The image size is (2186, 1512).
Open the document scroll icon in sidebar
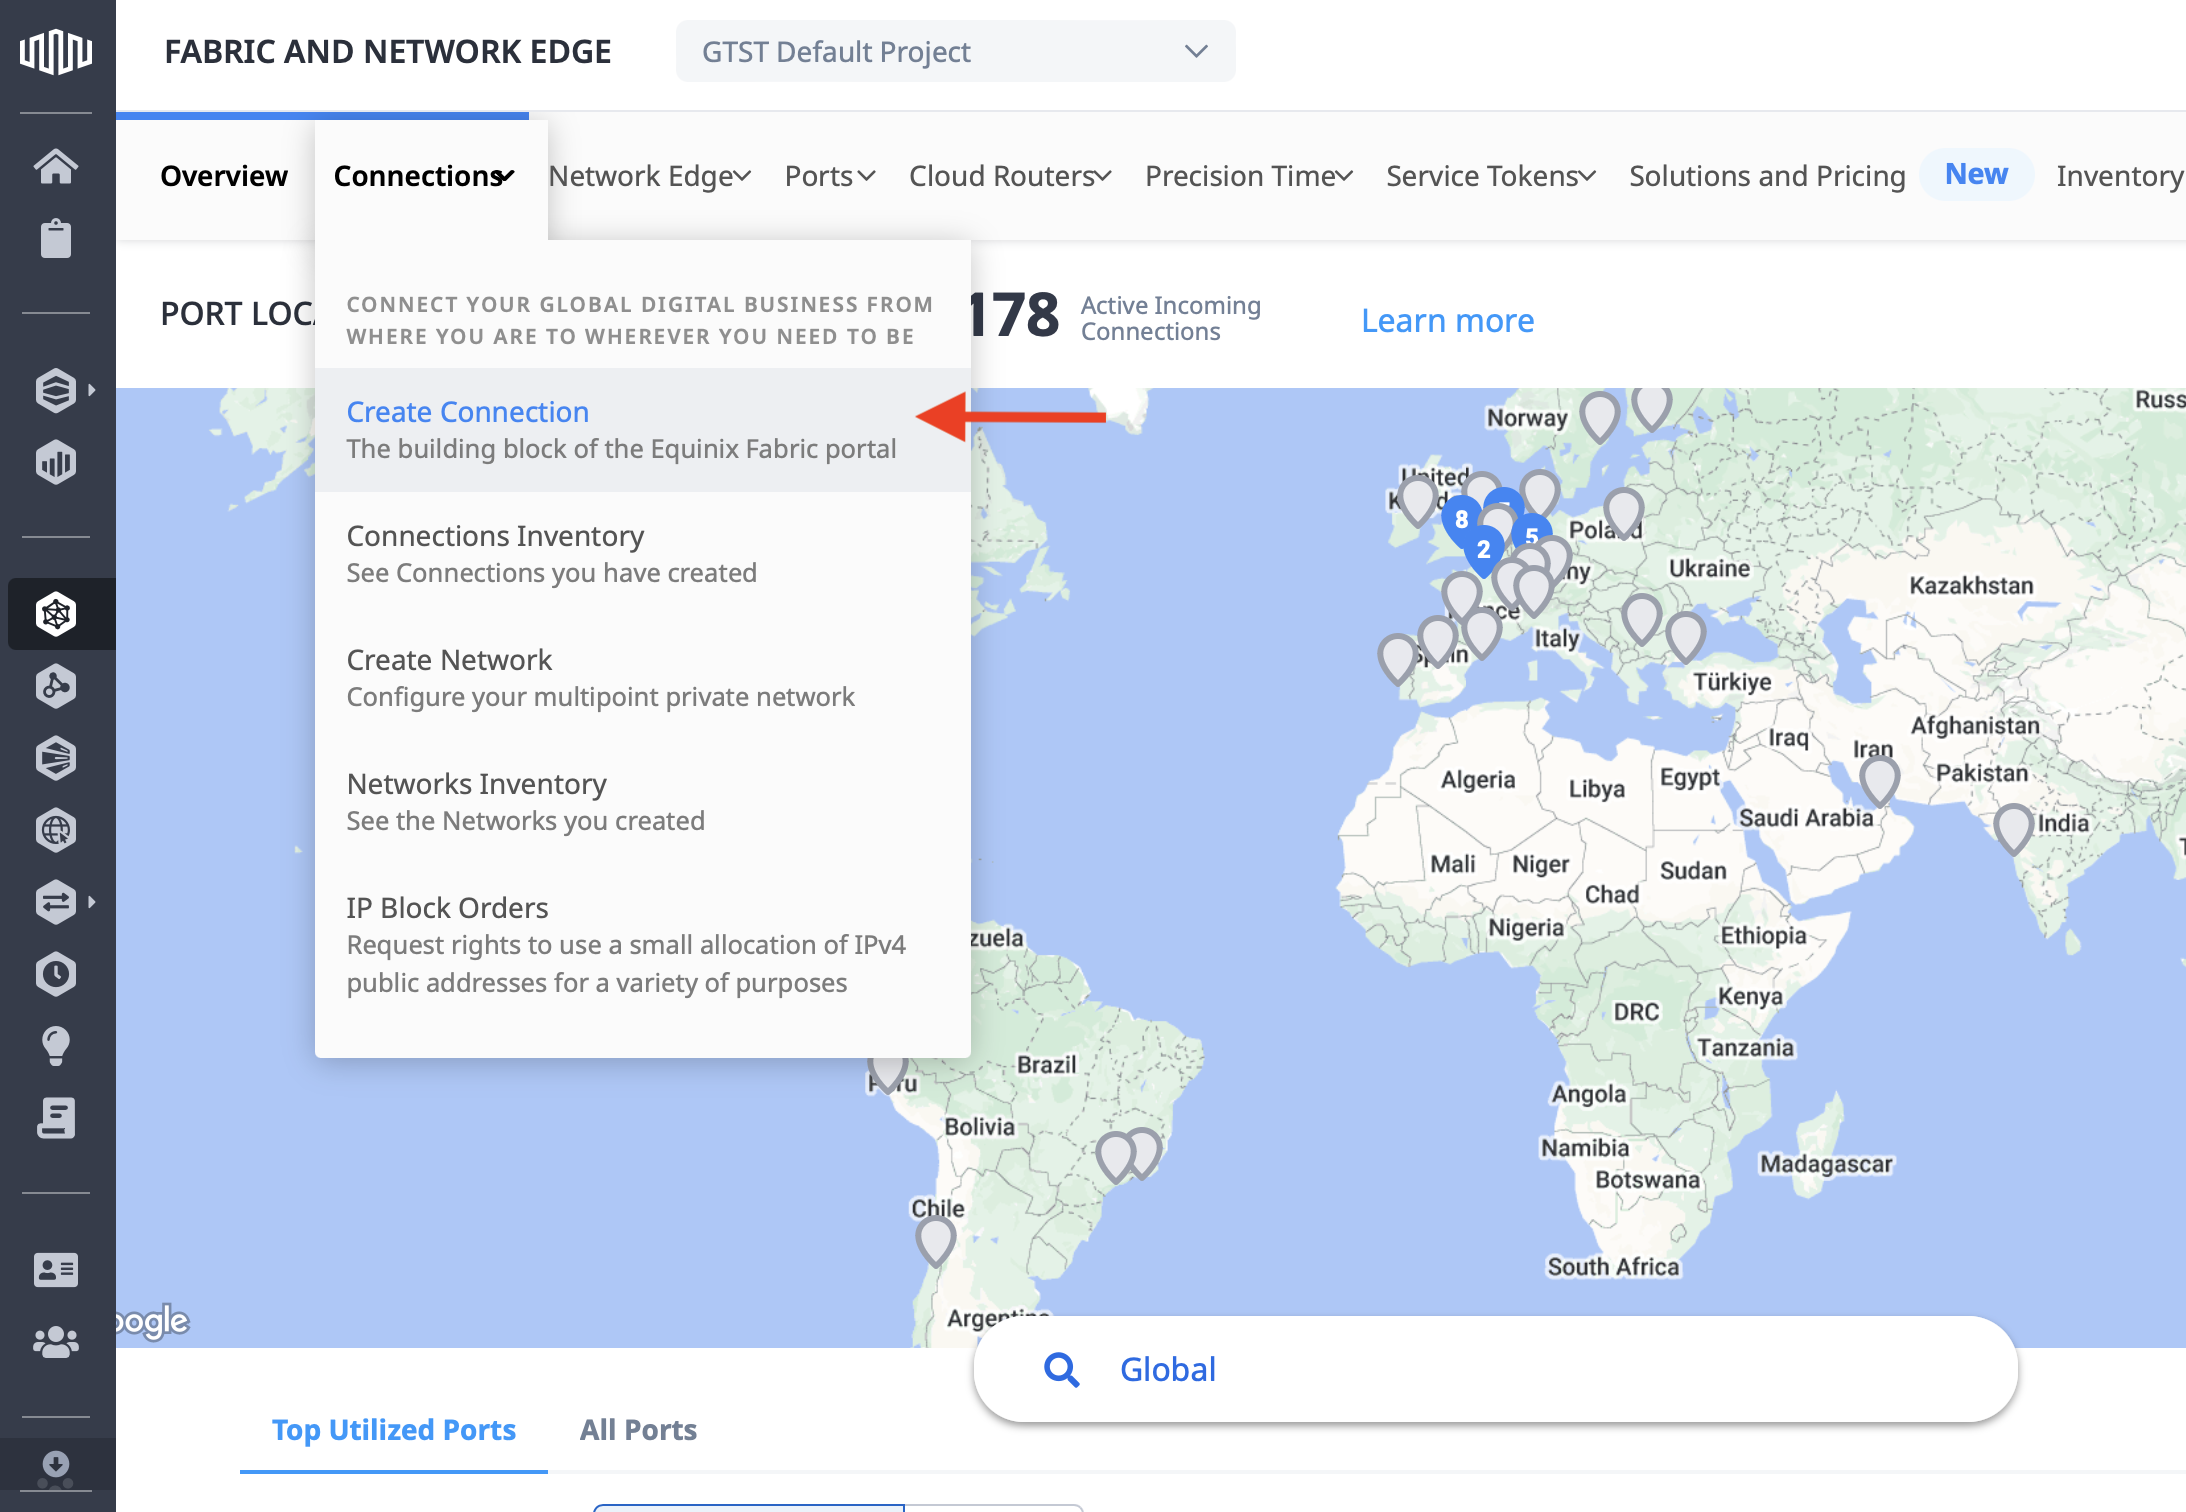pyautogui.click(x=56, y=1118)
